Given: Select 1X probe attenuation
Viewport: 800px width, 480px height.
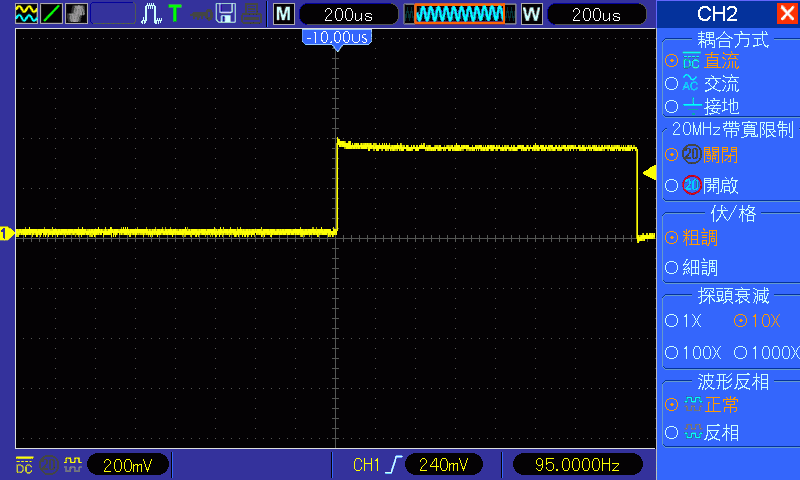Looking at the screenshot, I should pyautogui.click(x=684, y=320).
